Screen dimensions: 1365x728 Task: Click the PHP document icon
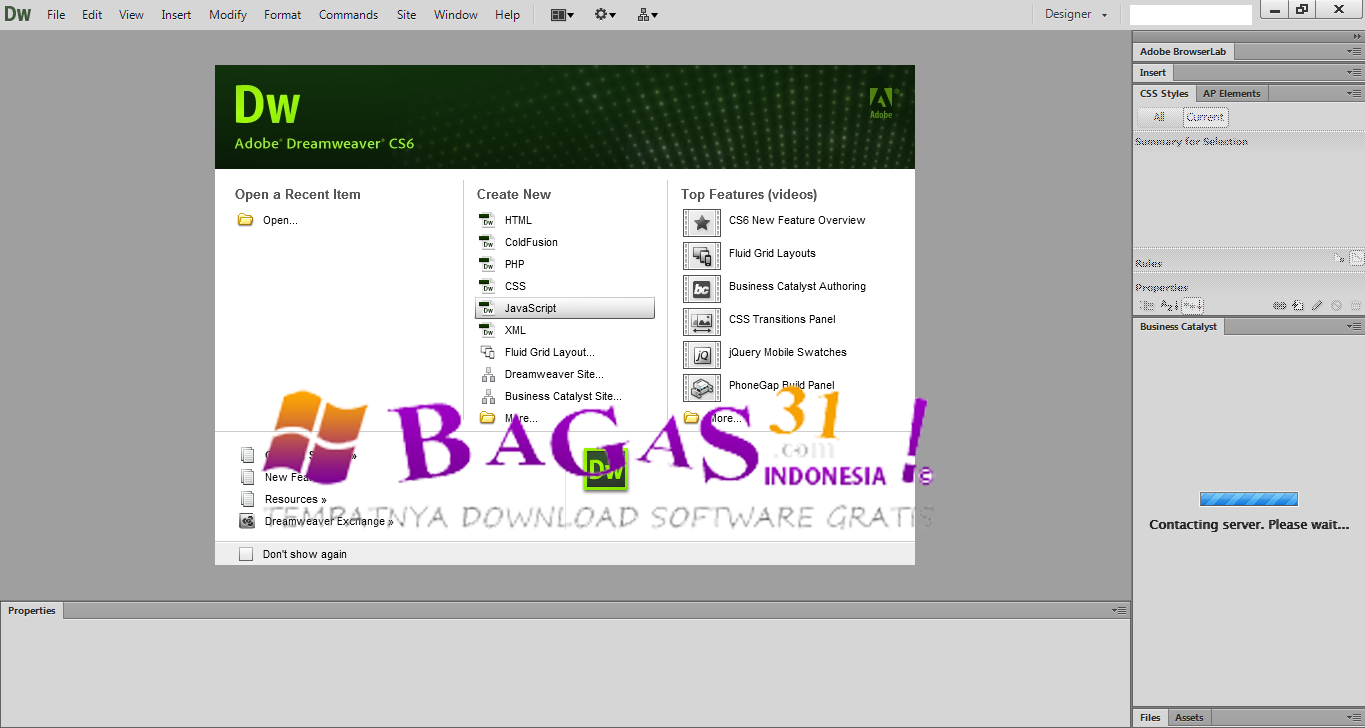point(487,264)
